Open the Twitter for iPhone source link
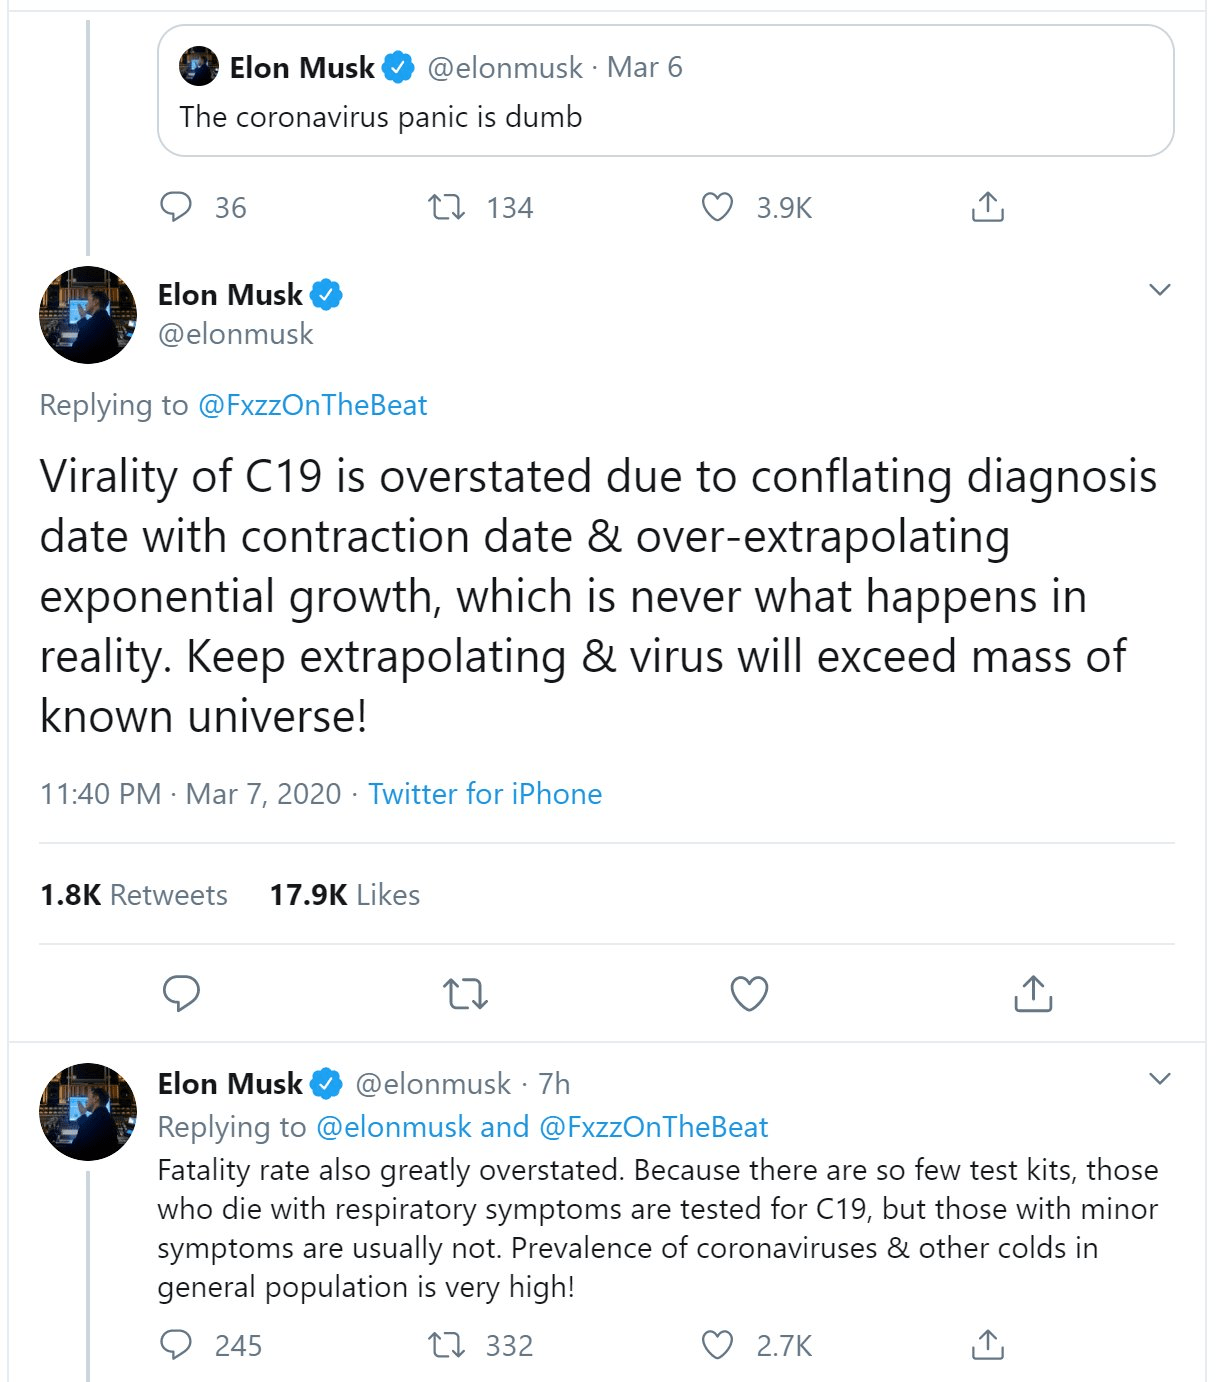1226x1382 pixels. pos(485,794)
